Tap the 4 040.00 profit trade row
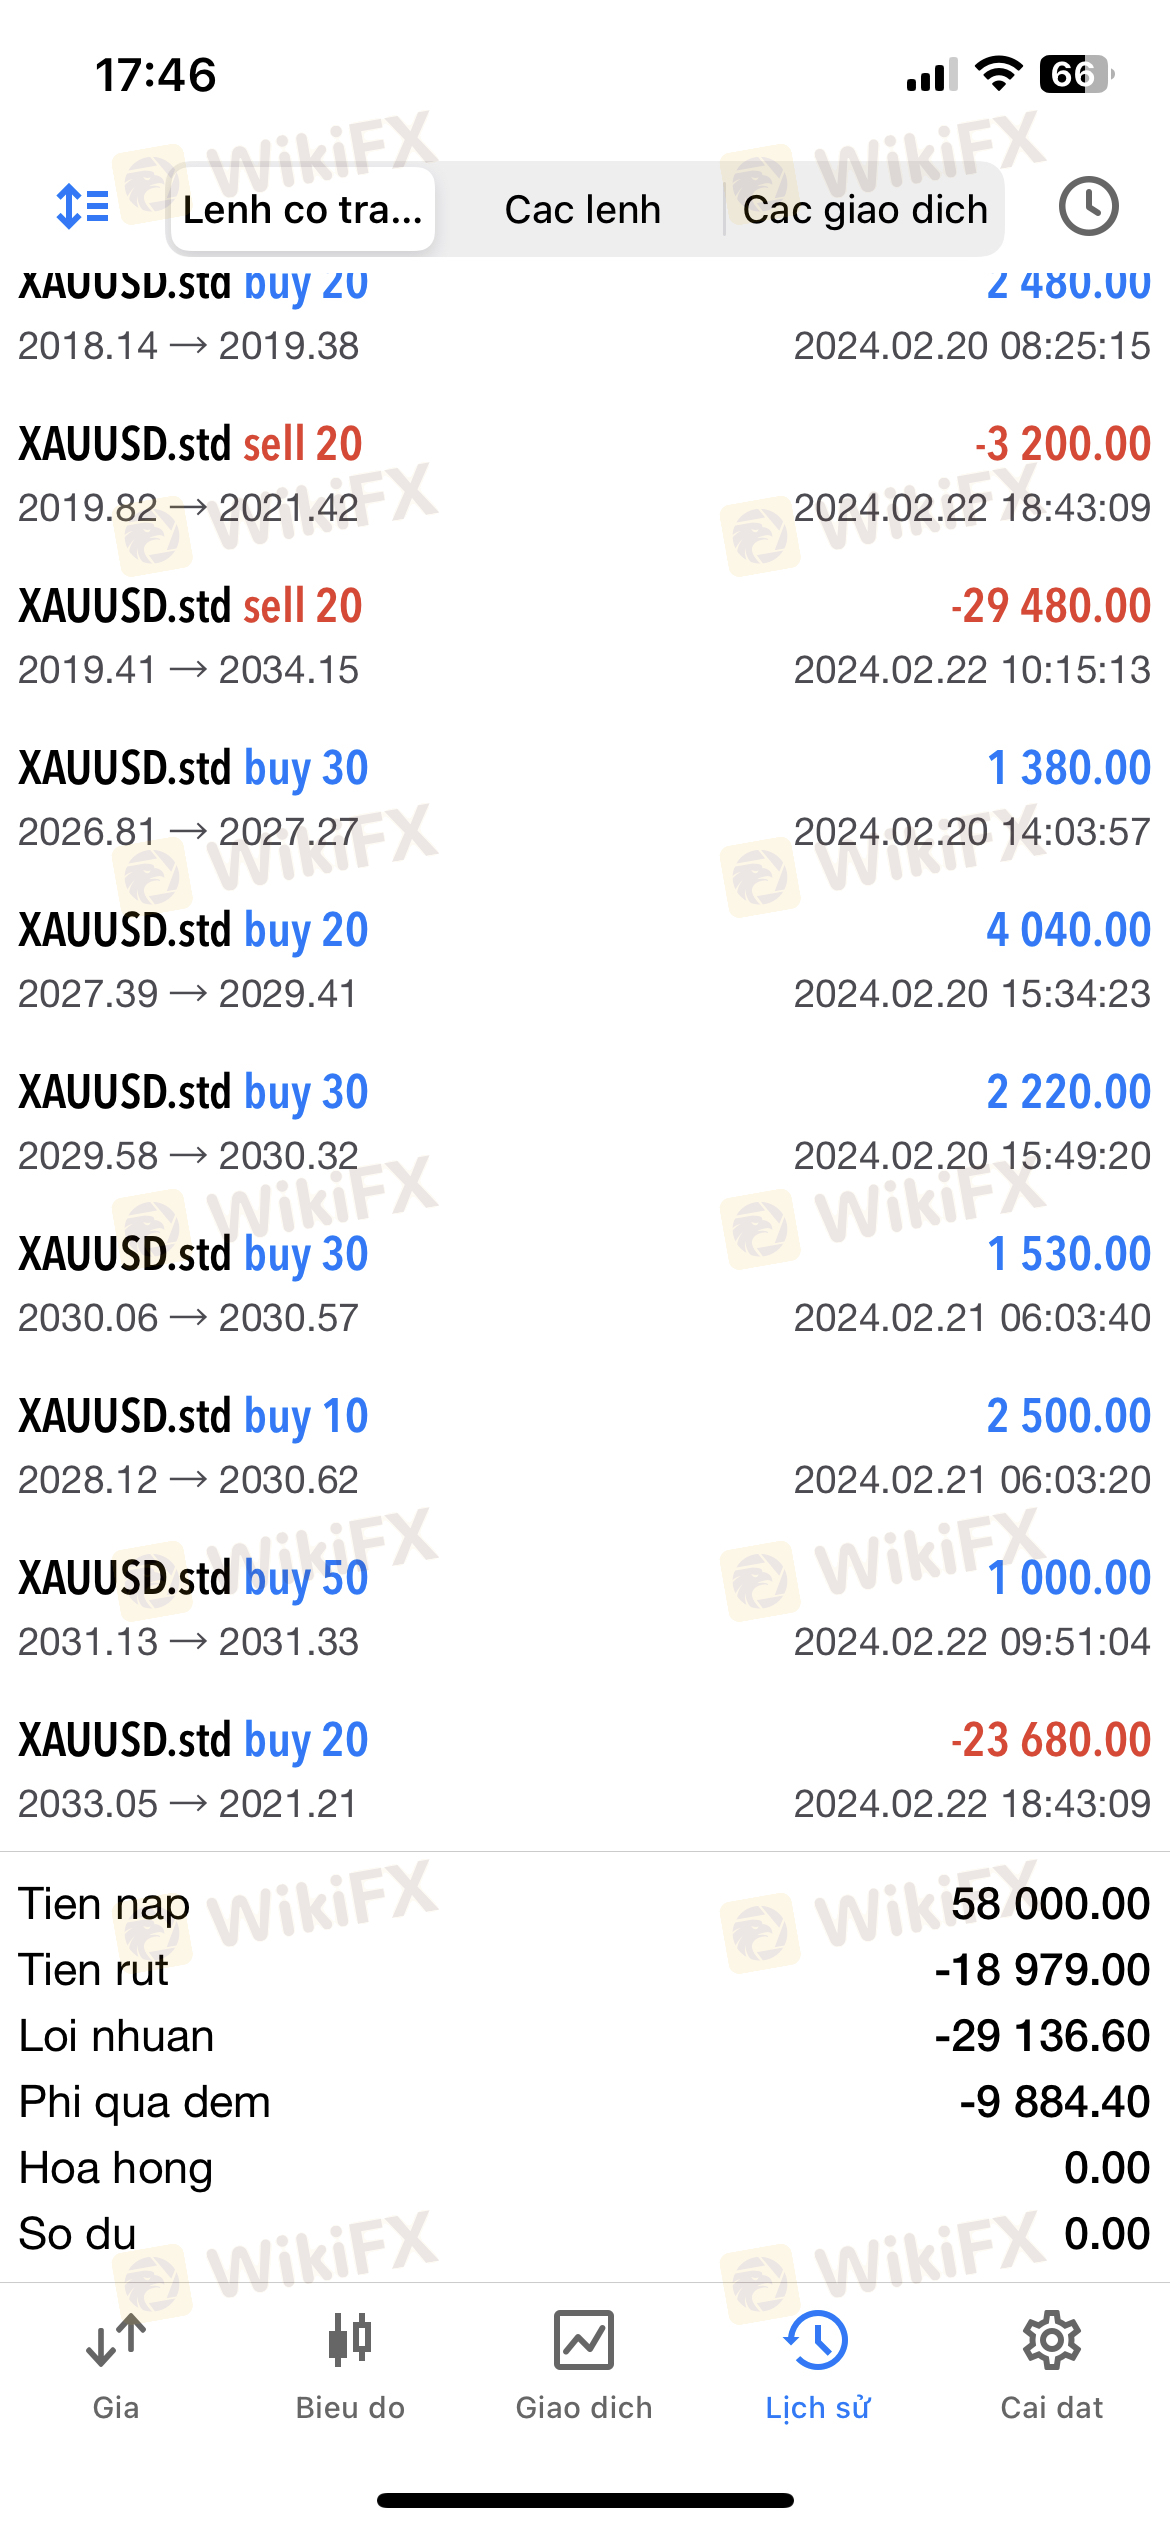The image size is (1170, 2532). click(x=585, y=961)
